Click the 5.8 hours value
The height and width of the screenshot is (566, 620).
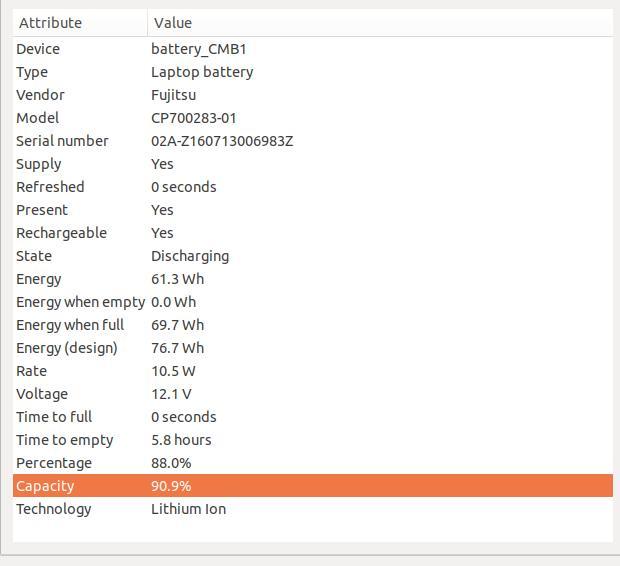click(181, 440)
